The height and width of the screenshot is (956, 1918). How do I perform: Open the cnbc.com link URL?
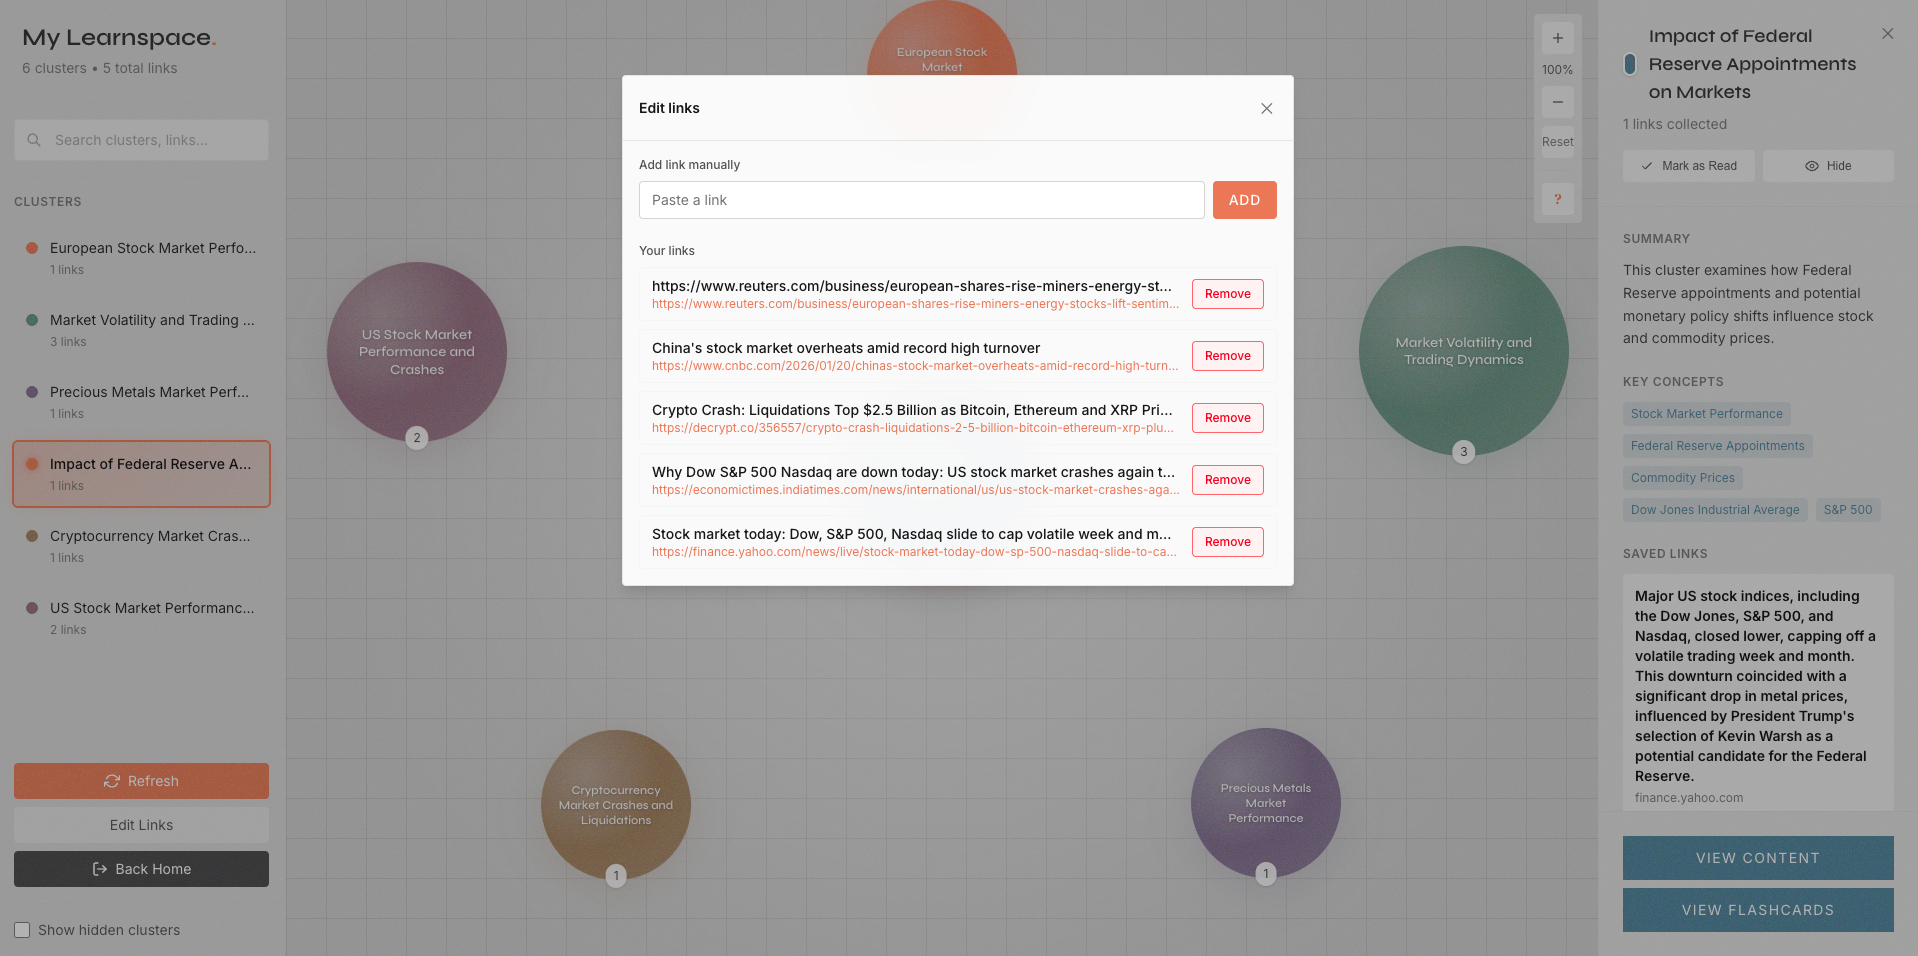pos(915,366)
